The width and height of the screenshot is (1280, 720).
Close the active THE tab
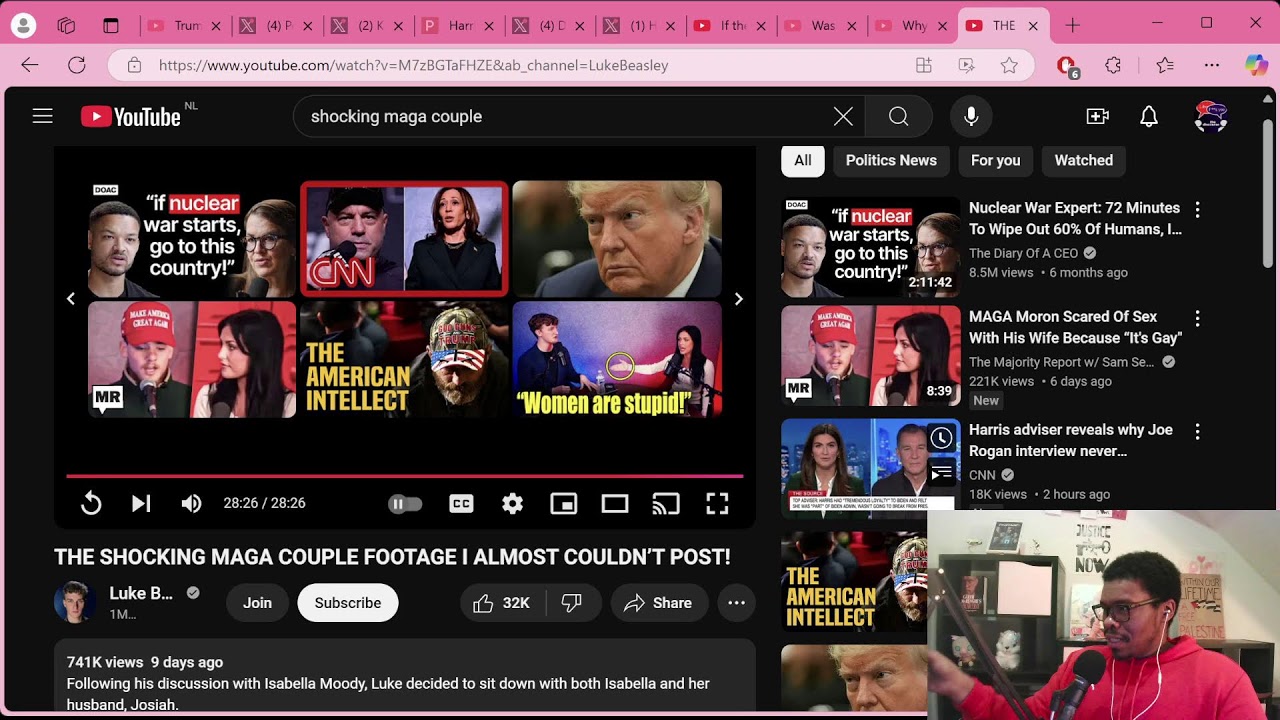[1033, 26]
